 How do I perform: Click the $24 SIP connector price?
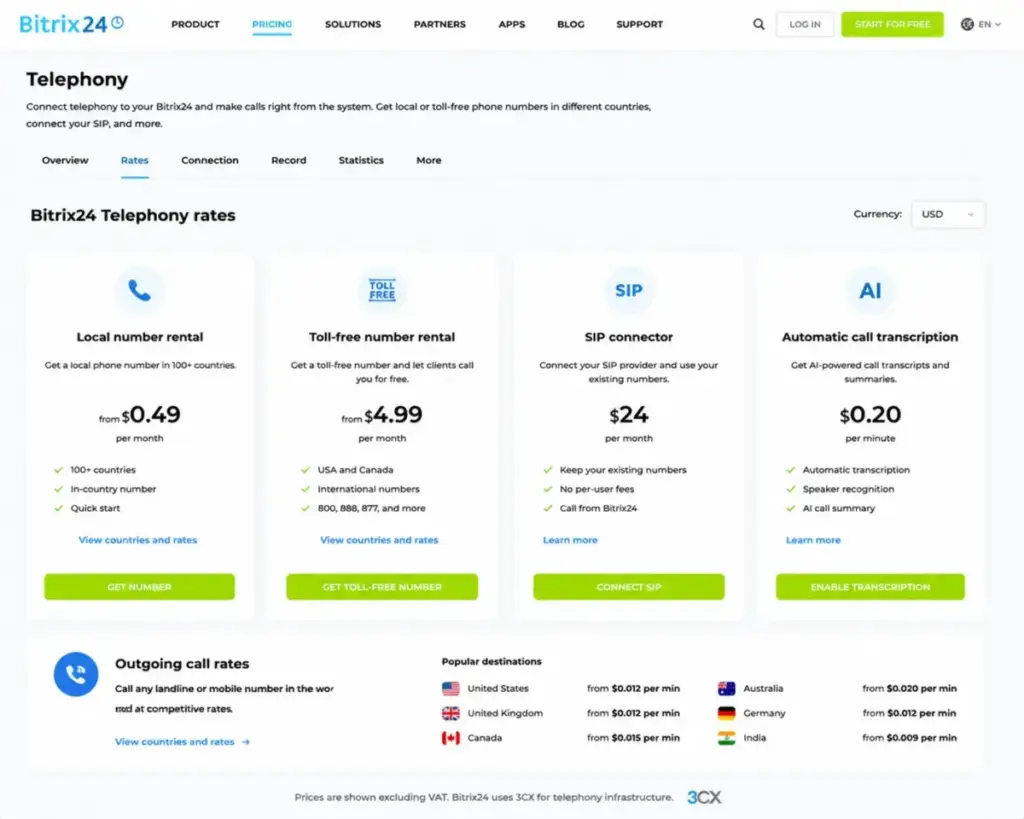pyautogui.click(x=628, y=415)
